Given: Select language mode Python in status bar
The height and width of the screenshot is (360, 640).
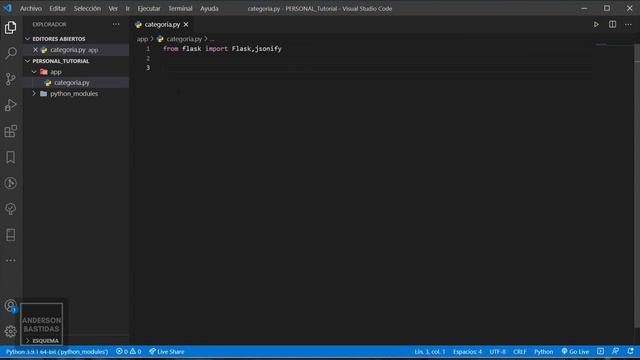Looking at the screenshot, I should coord(543,351).
